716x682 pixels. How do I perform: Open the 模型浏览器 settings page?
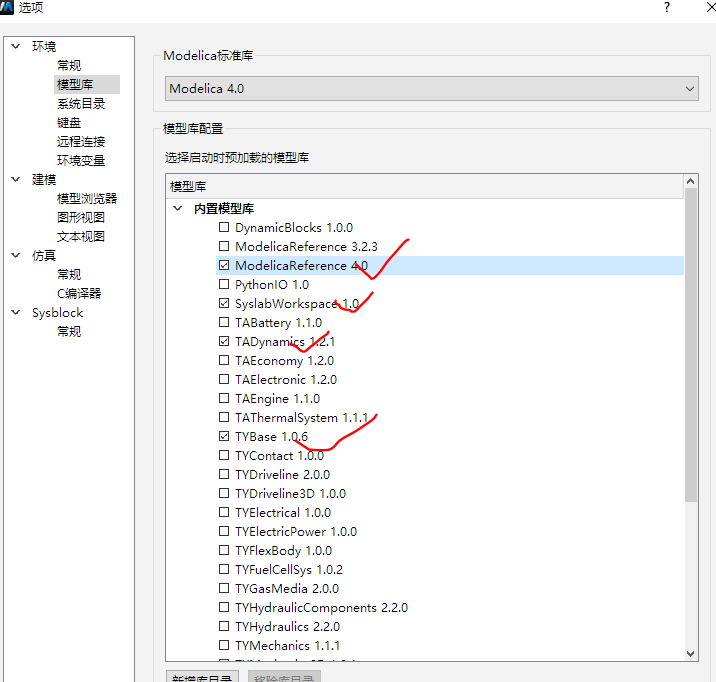[x=87, y=199]
